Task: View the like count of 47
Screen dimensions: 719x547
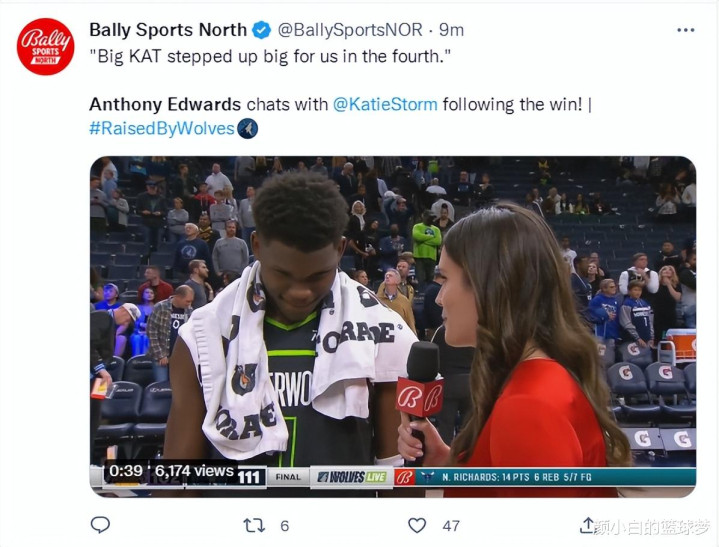Action: click(x=451, y=526)
